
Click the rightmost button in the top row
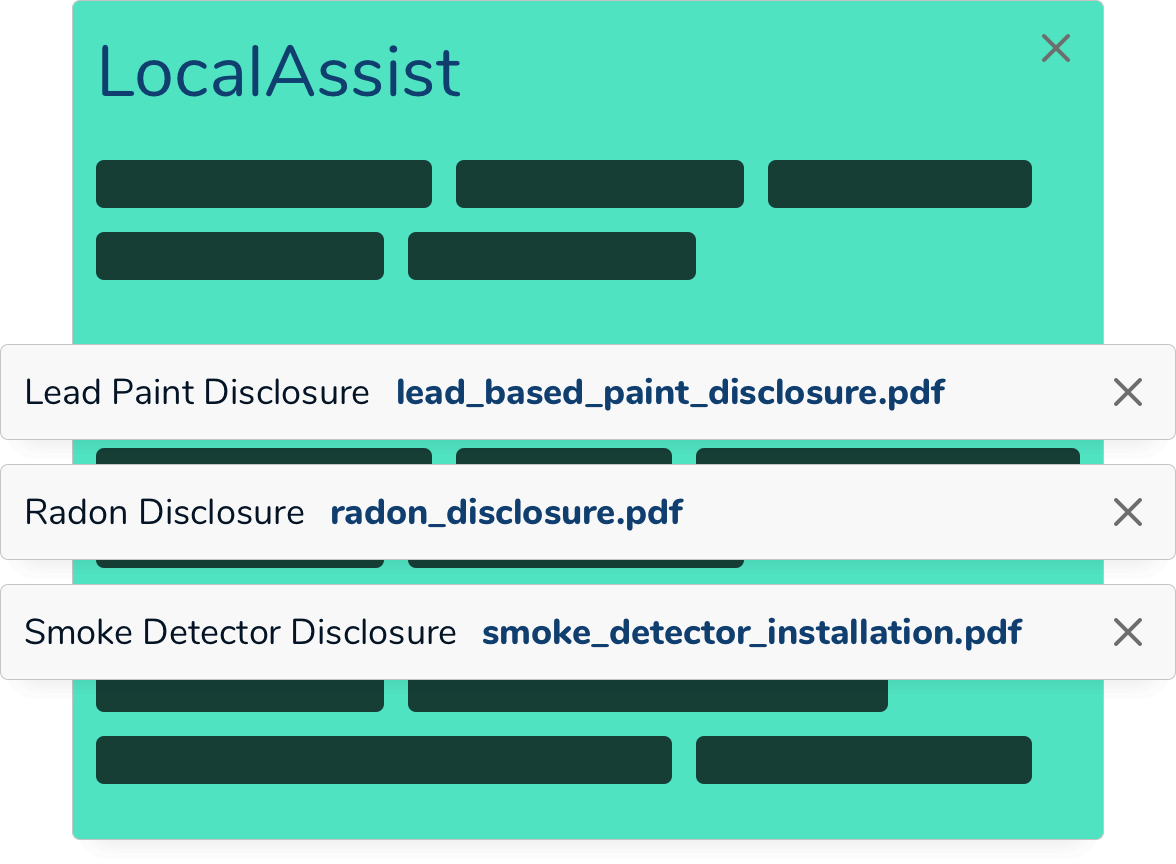(x=899, y=183)
